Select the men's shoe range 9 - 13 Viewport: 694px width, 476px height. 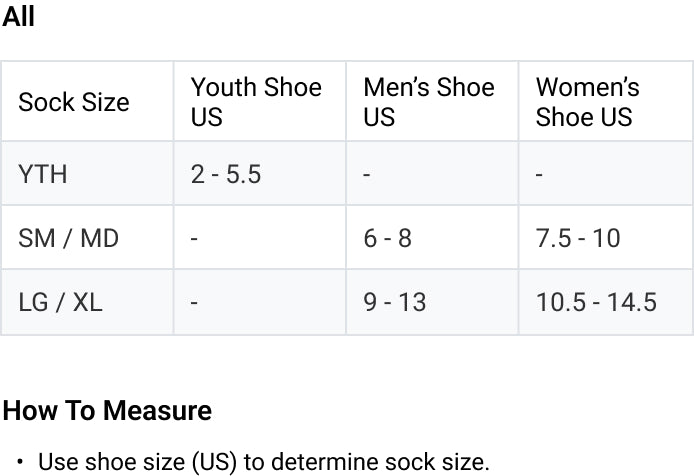point(394,302)
